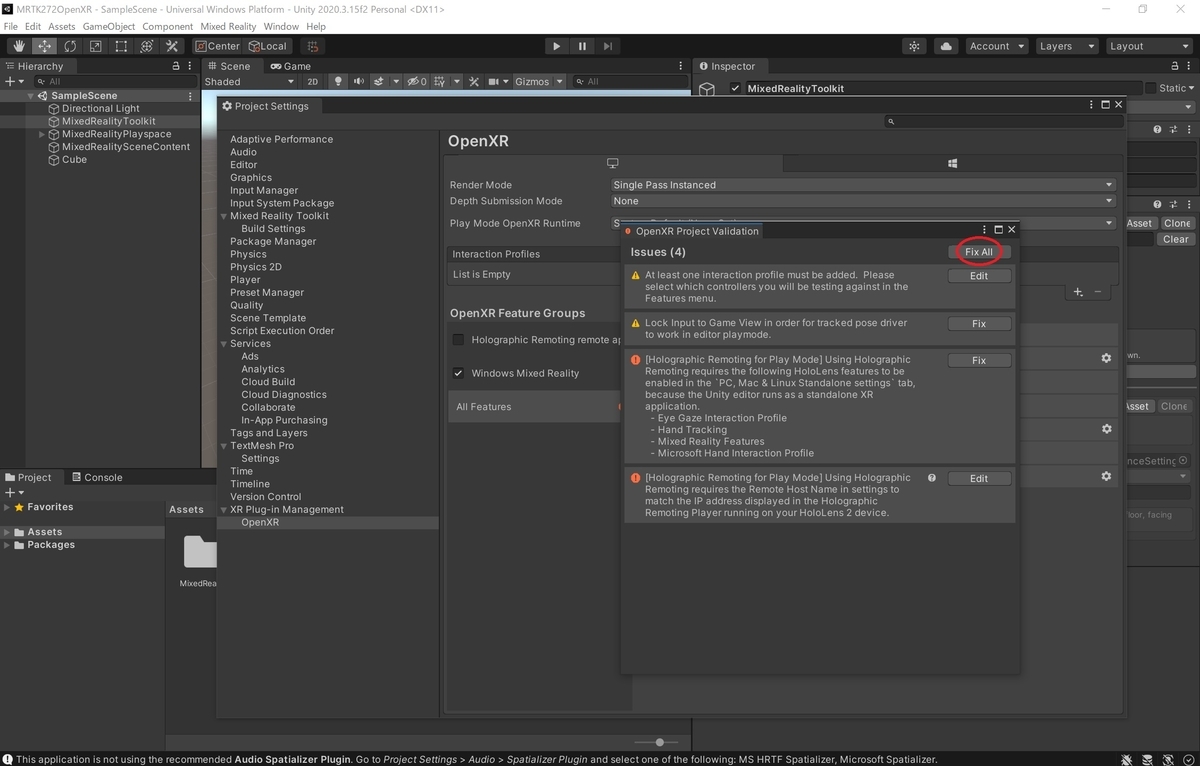Open the Shaded draw mode dropdown
The height and width of the screenshot is (766, 1200).
[x=250, y=81]
